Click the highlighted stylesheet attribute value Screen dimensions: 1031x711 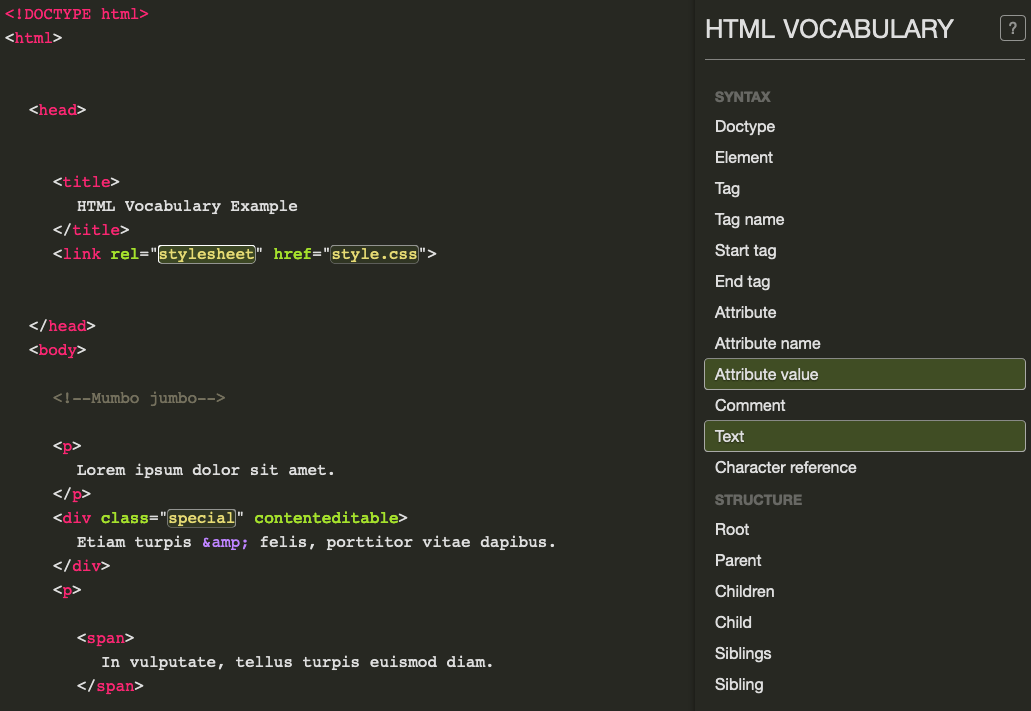(207, 254)
